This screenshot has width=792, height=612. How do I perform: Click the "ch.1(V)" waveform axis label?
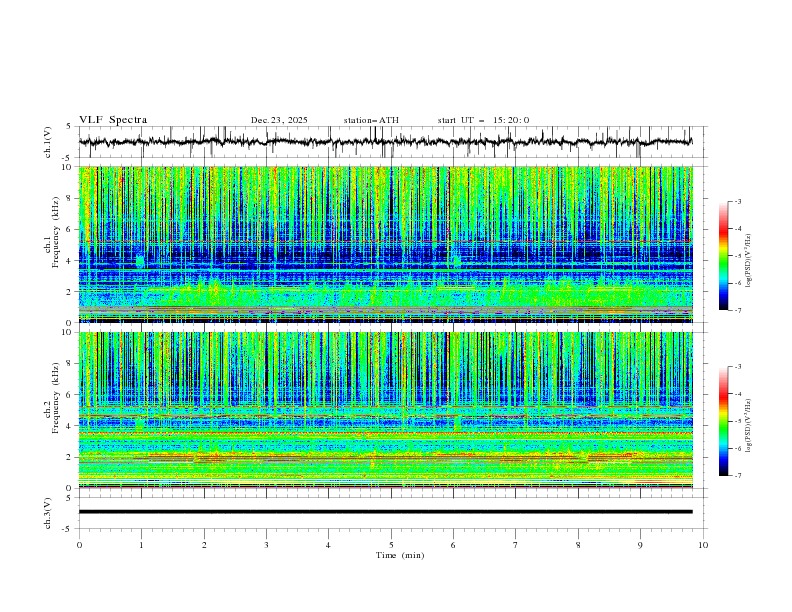click(48, 142)
